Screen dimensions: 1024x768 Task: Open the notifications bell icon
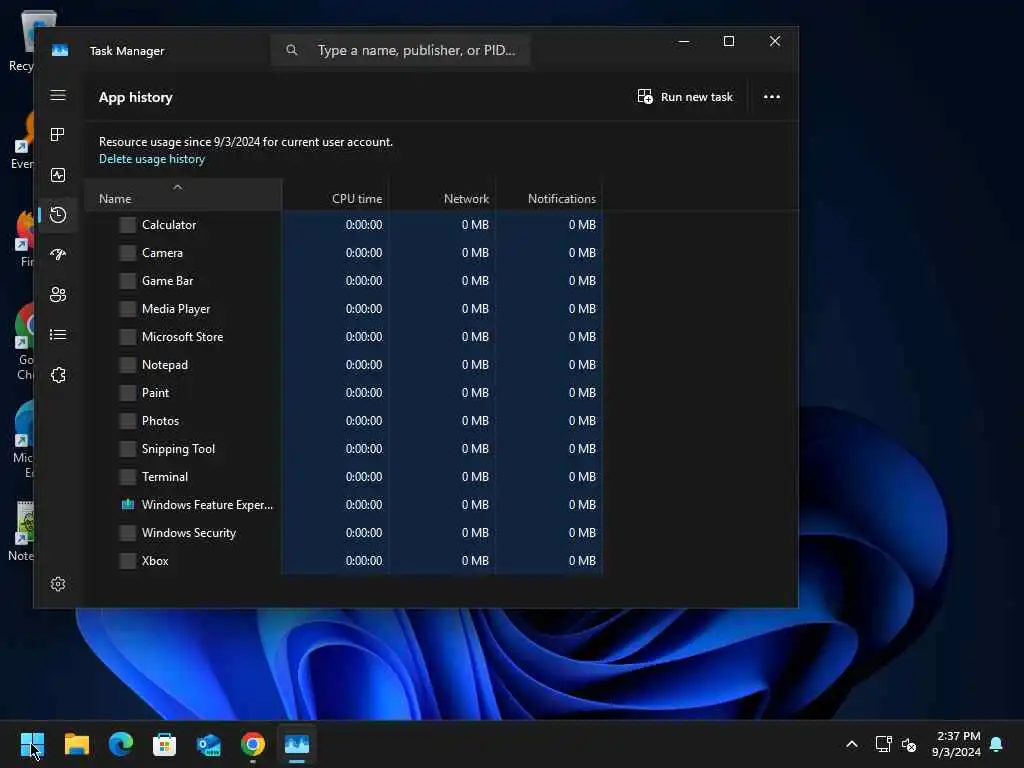pyautogui.click(x=997, y=744)
